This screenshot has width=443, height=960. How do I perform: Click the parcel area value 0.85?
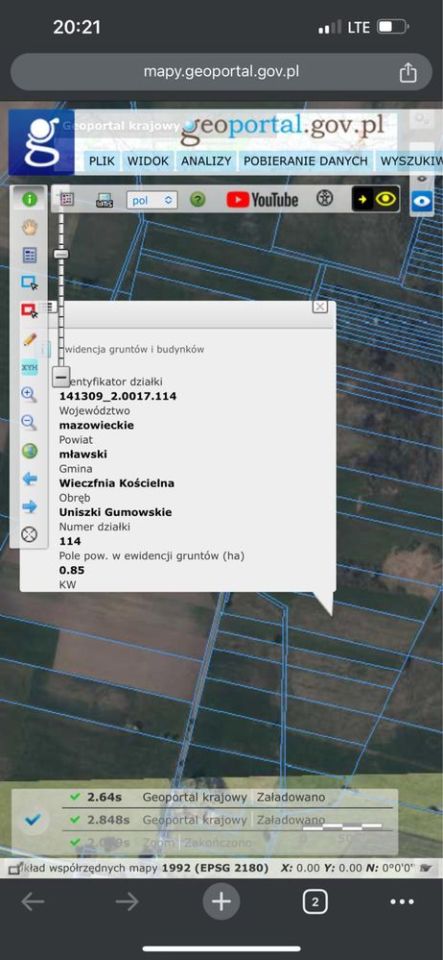[x=72, y=570]
